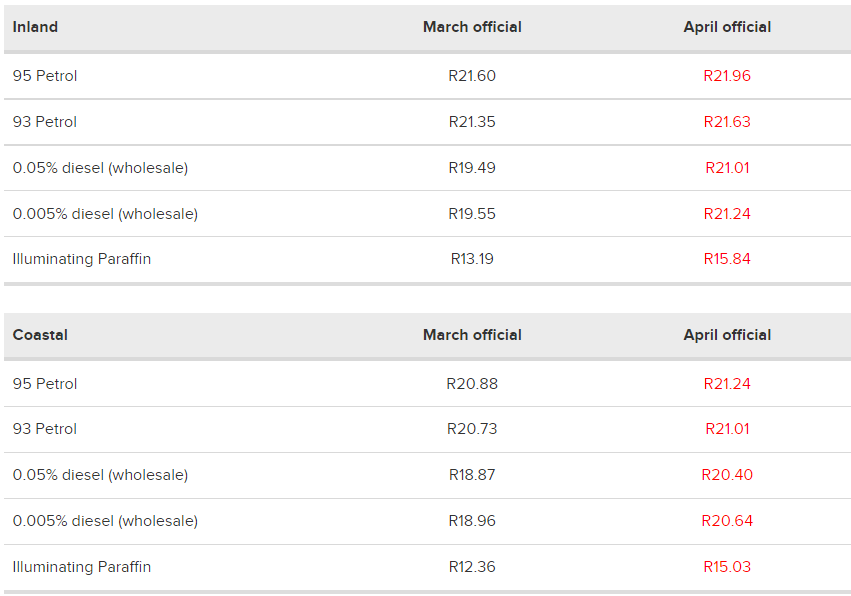Select the Inland 93 Petrol row label
This screenshot has width=851, height=596.
pyautogui.click(x=45, y=122)
